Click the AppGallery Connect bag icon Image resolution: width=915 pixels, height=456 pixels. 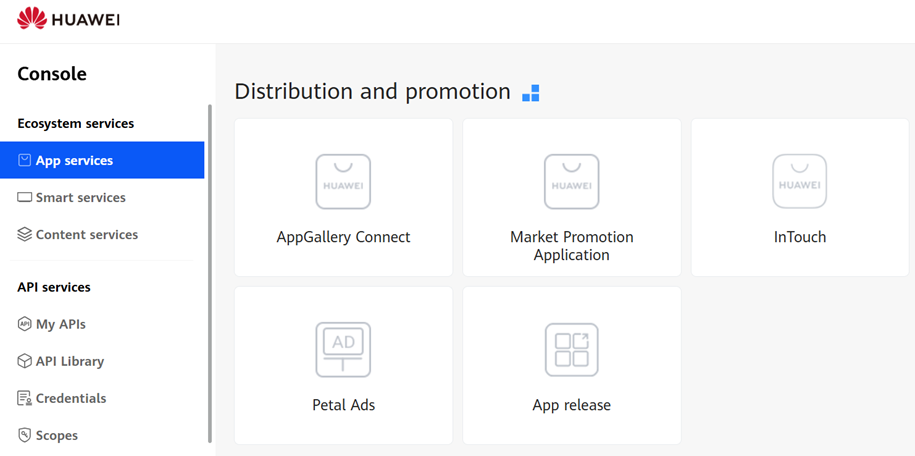[x=343, y=181]
